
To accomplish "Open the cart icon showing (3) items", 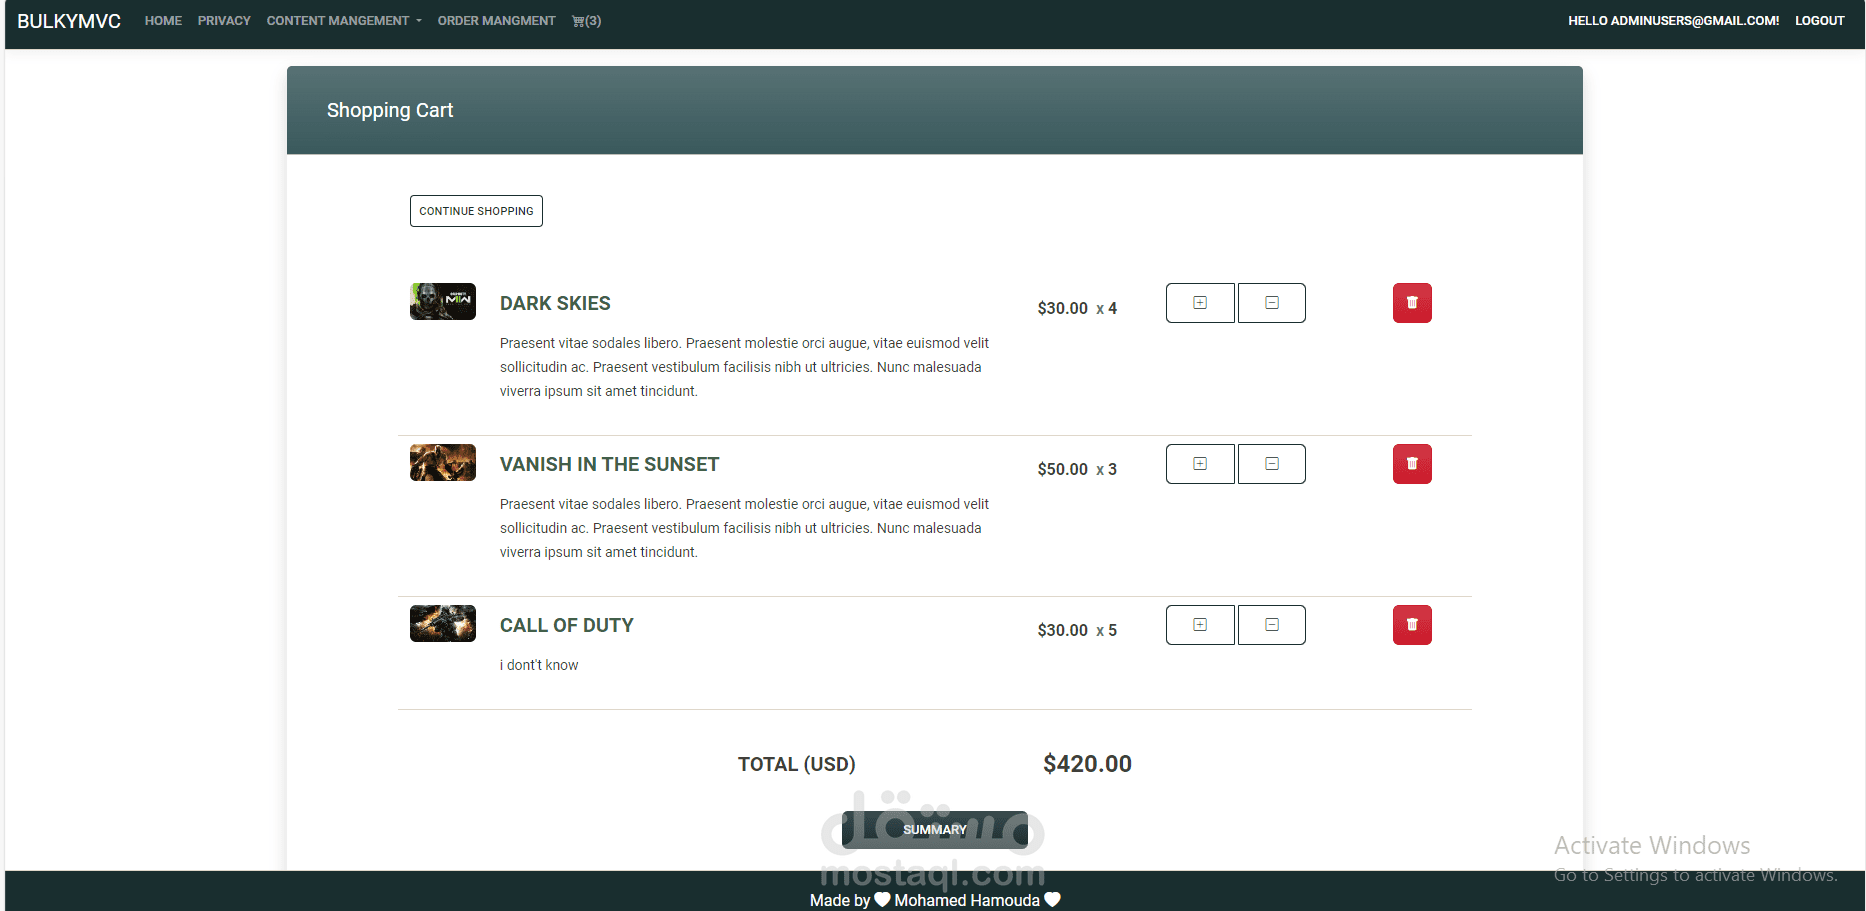I will 586,21.
